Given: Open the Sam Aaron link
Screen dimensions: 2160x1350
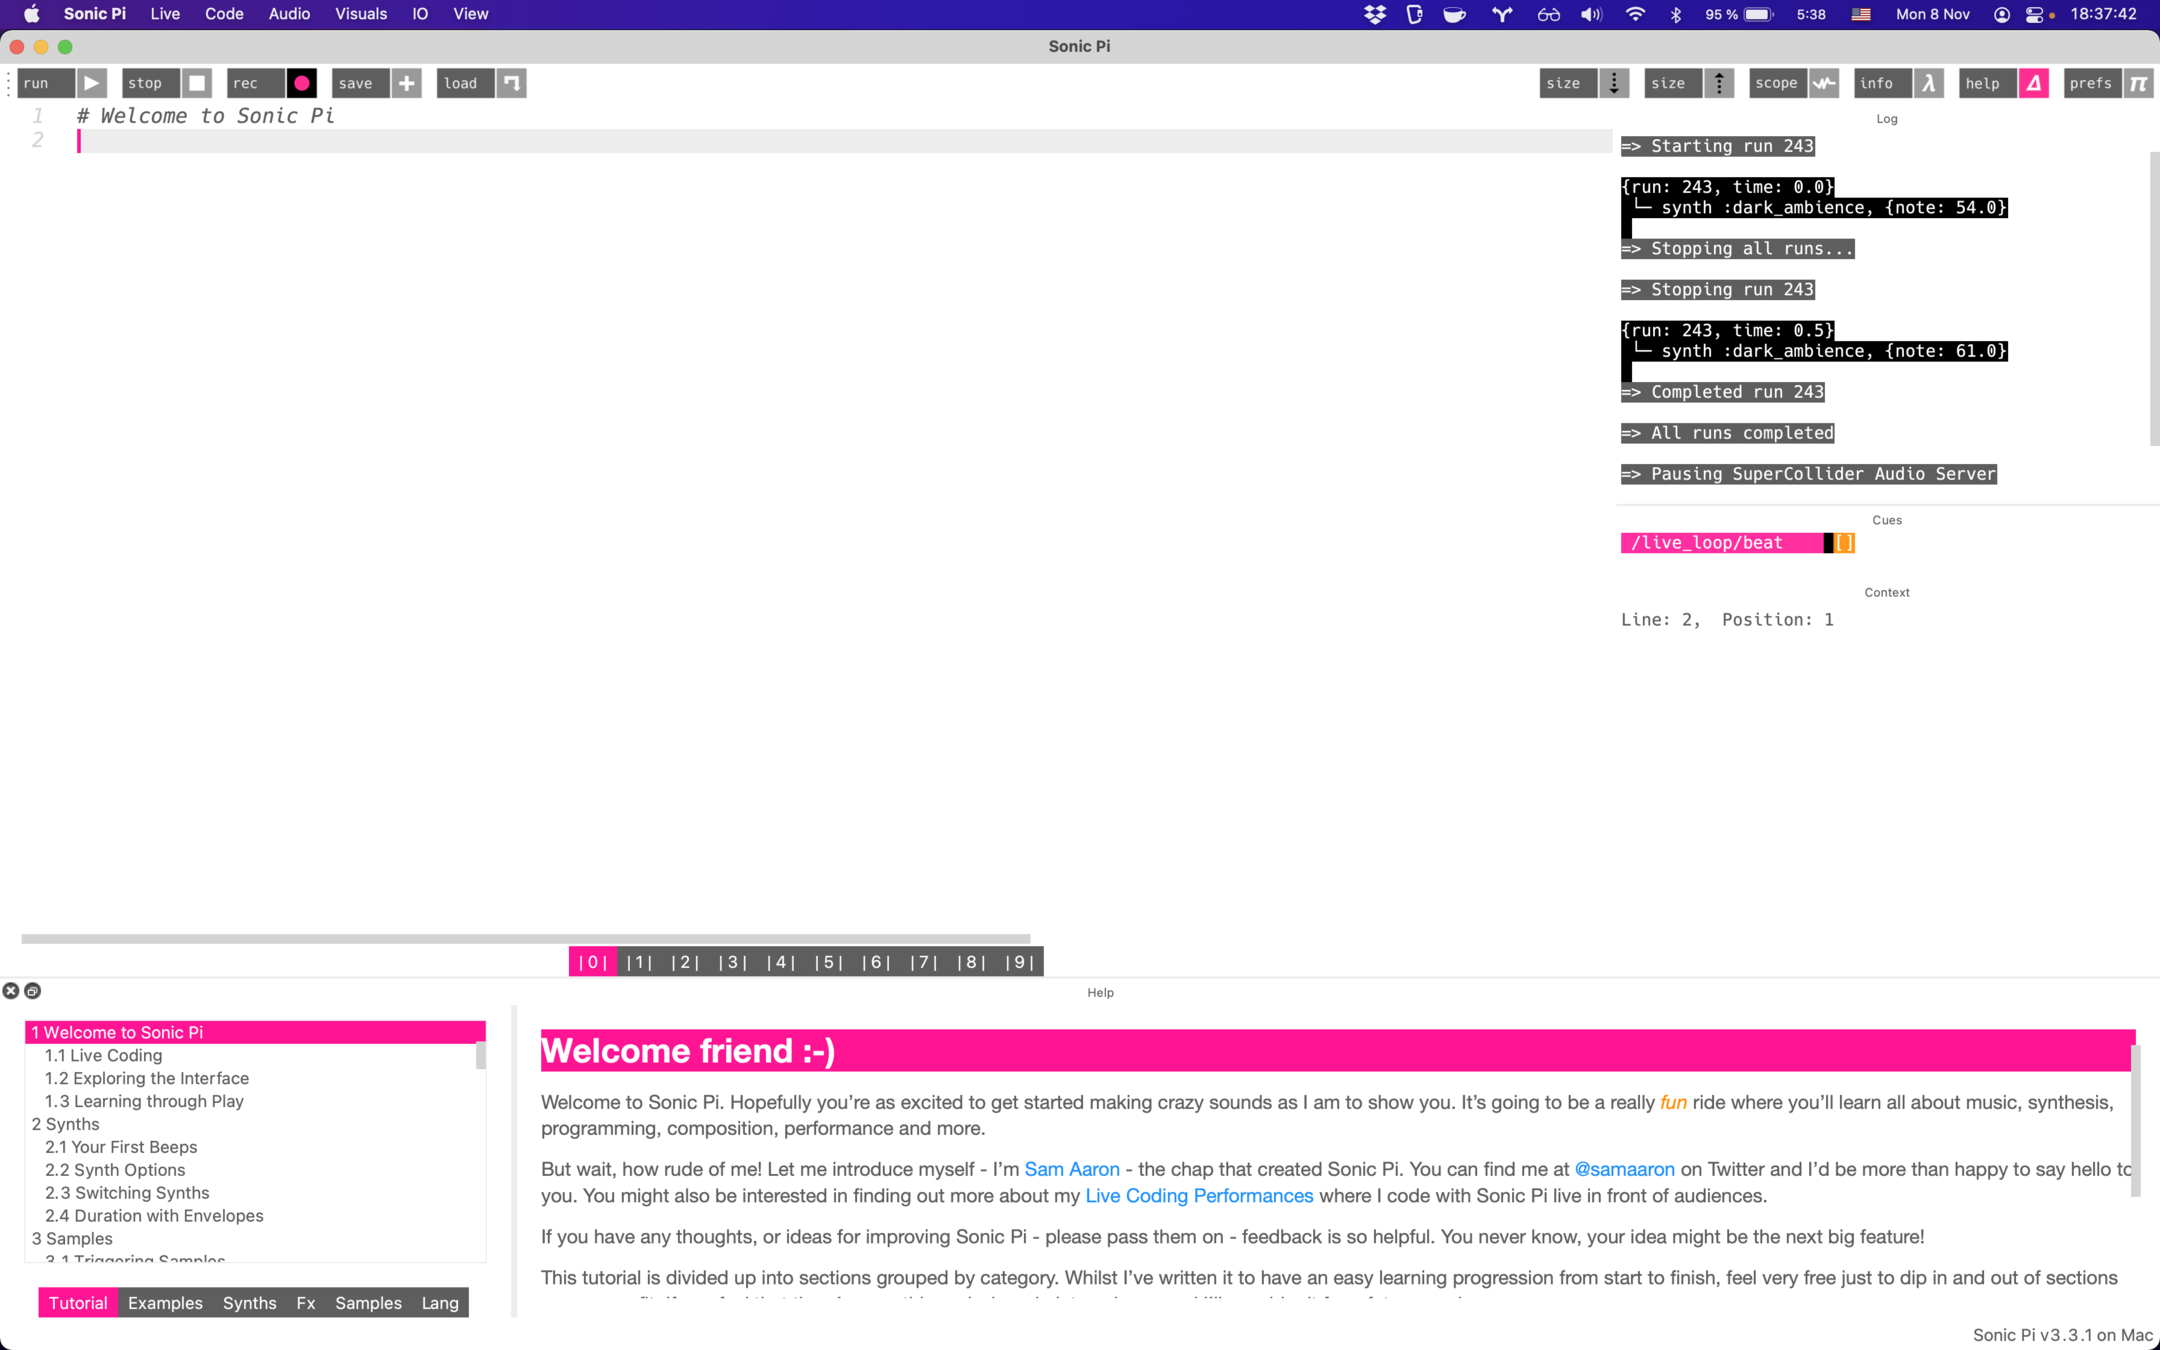Looking at the screenshot, I should 1071,1169.
